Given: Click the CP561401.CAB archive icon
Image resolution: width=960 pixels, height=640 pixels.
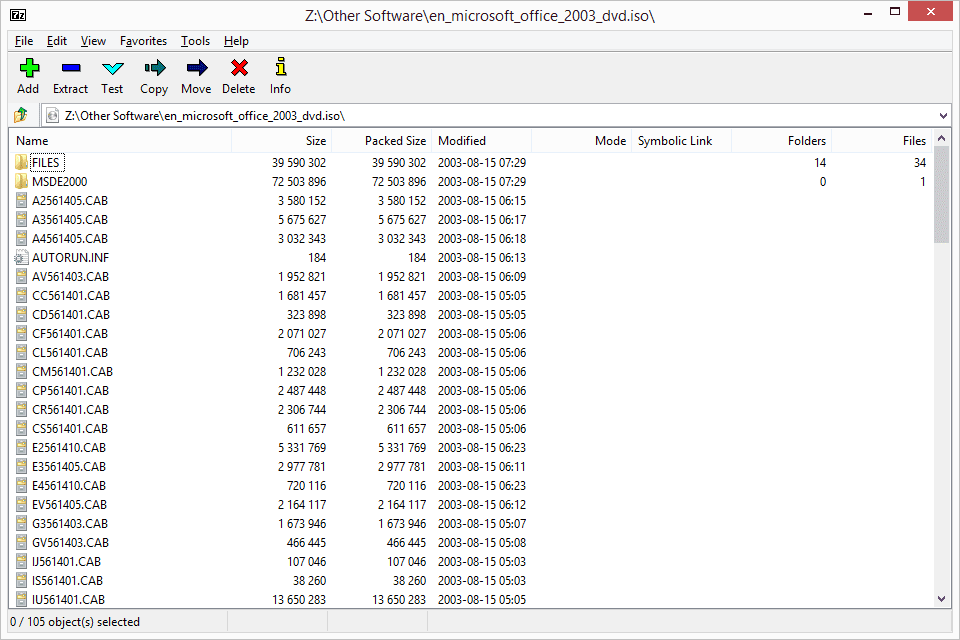Looking at the screenshot, I should (21, 390).
